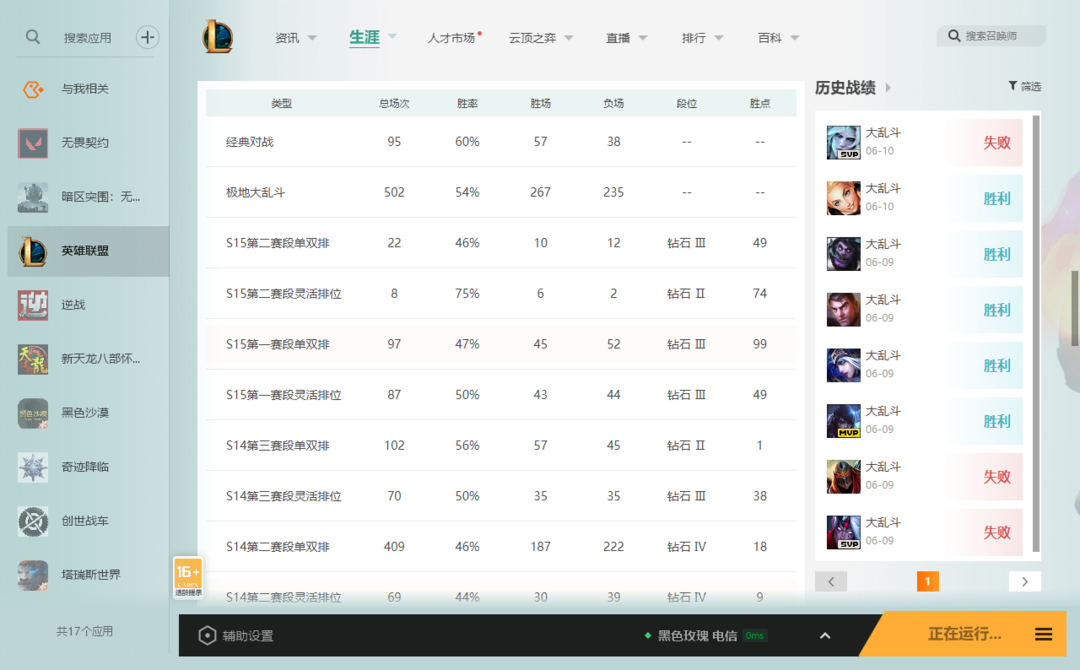This screenshot has width=1080, height=670.
Task: Focus the 搜索应用 search field
Action: click(87, 38)
